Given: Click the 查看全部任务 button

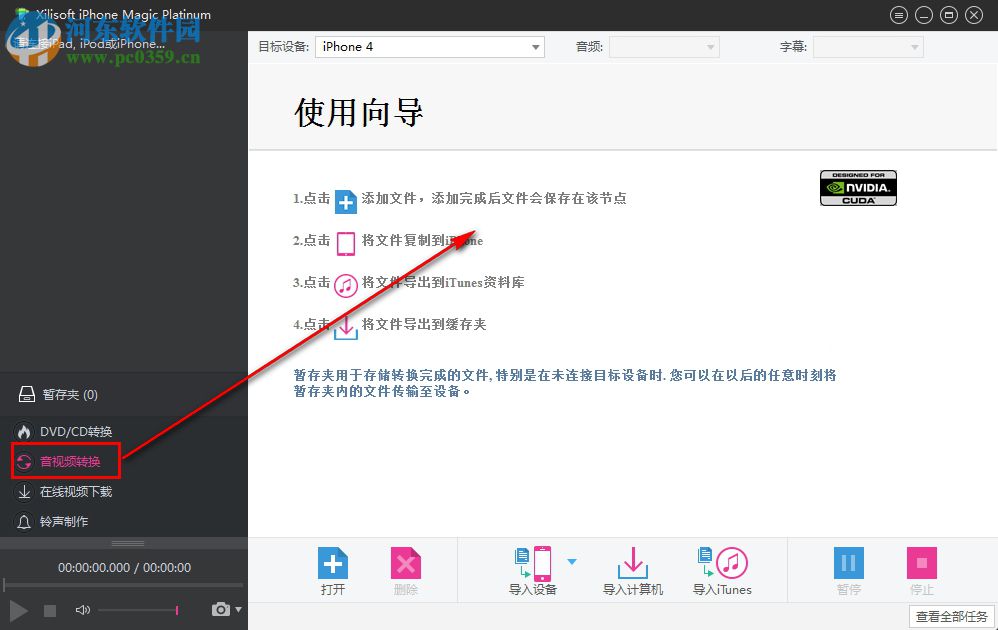Looking at the screenshot, I should [x=950, y=616].
